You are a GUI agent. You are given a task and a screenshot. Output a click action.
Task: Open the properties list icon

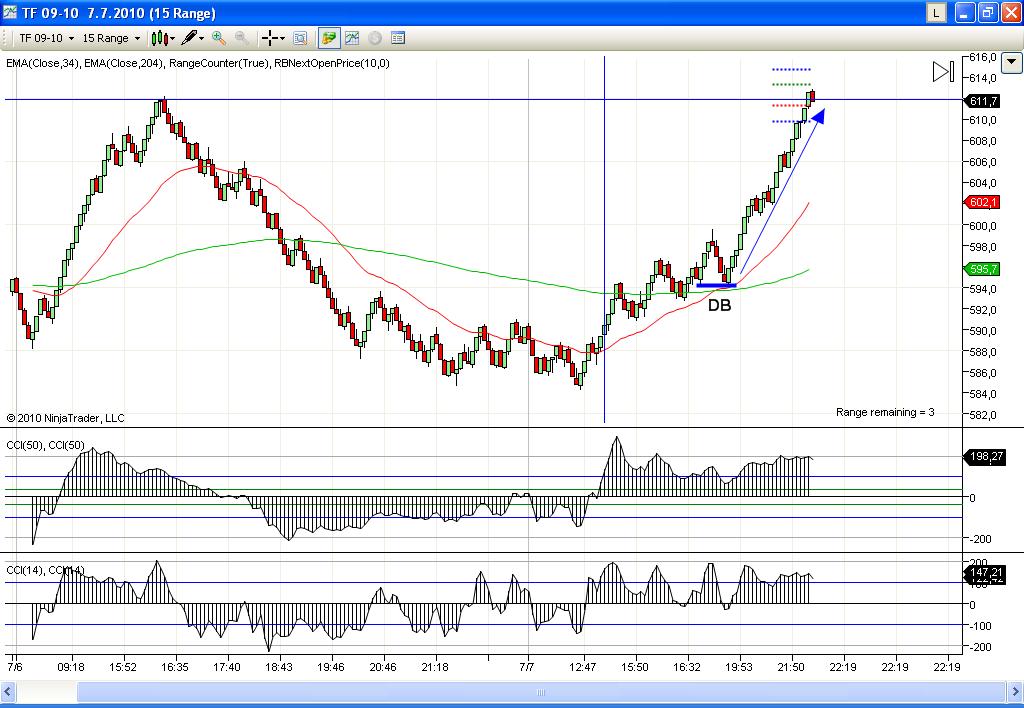coord(398,38)
